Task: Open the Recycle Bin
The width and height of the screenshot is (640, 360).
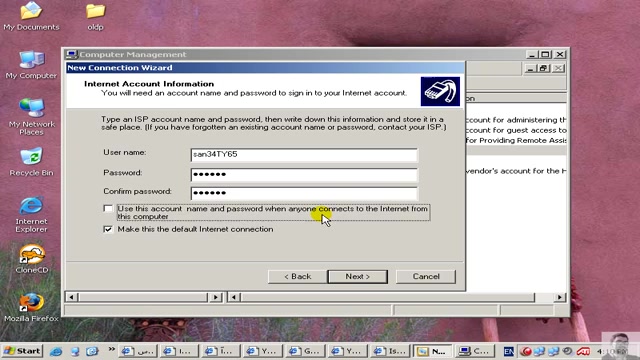Action: [x=31, y=162]
